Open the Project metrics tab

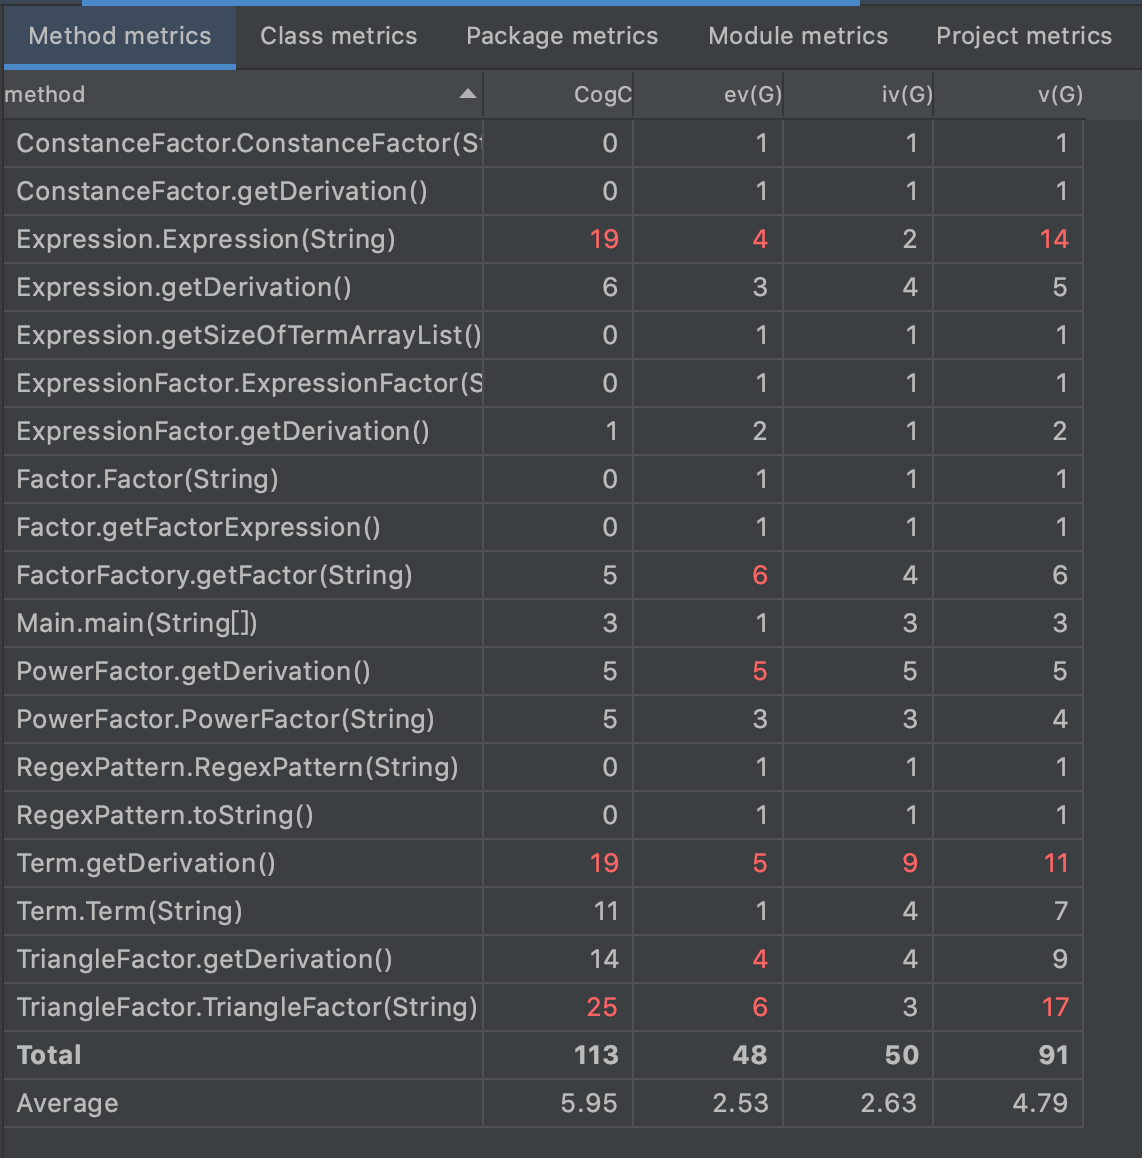pyautogui.click(x=1023, y=36)
